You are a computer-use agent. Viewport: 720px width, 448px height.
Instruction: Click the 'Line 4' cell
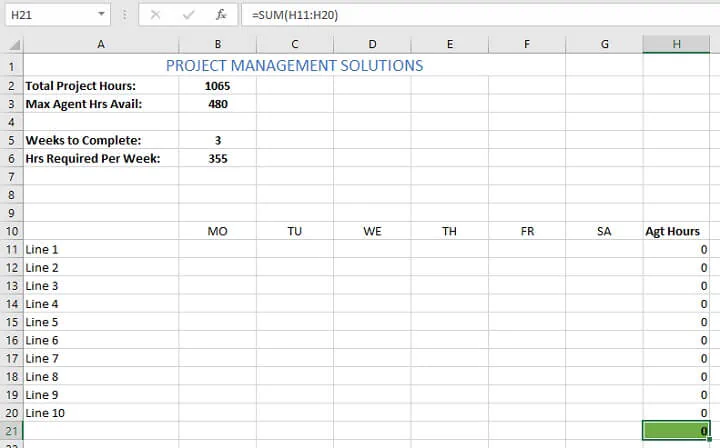(x=101, y=304)
